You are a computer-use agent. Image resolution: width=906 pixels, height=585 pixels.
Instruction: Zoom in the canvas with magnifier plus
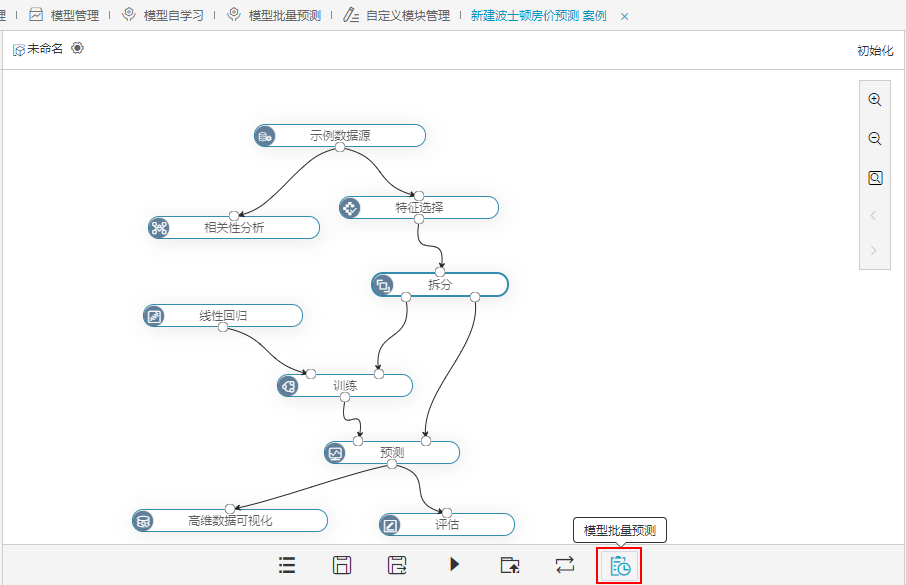(875, 99)
